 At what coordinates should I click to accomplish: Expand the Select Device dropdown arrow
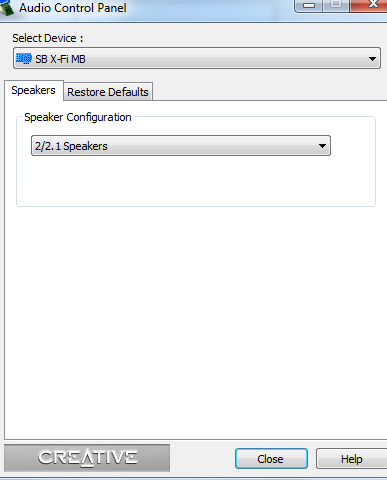point(372,59)
